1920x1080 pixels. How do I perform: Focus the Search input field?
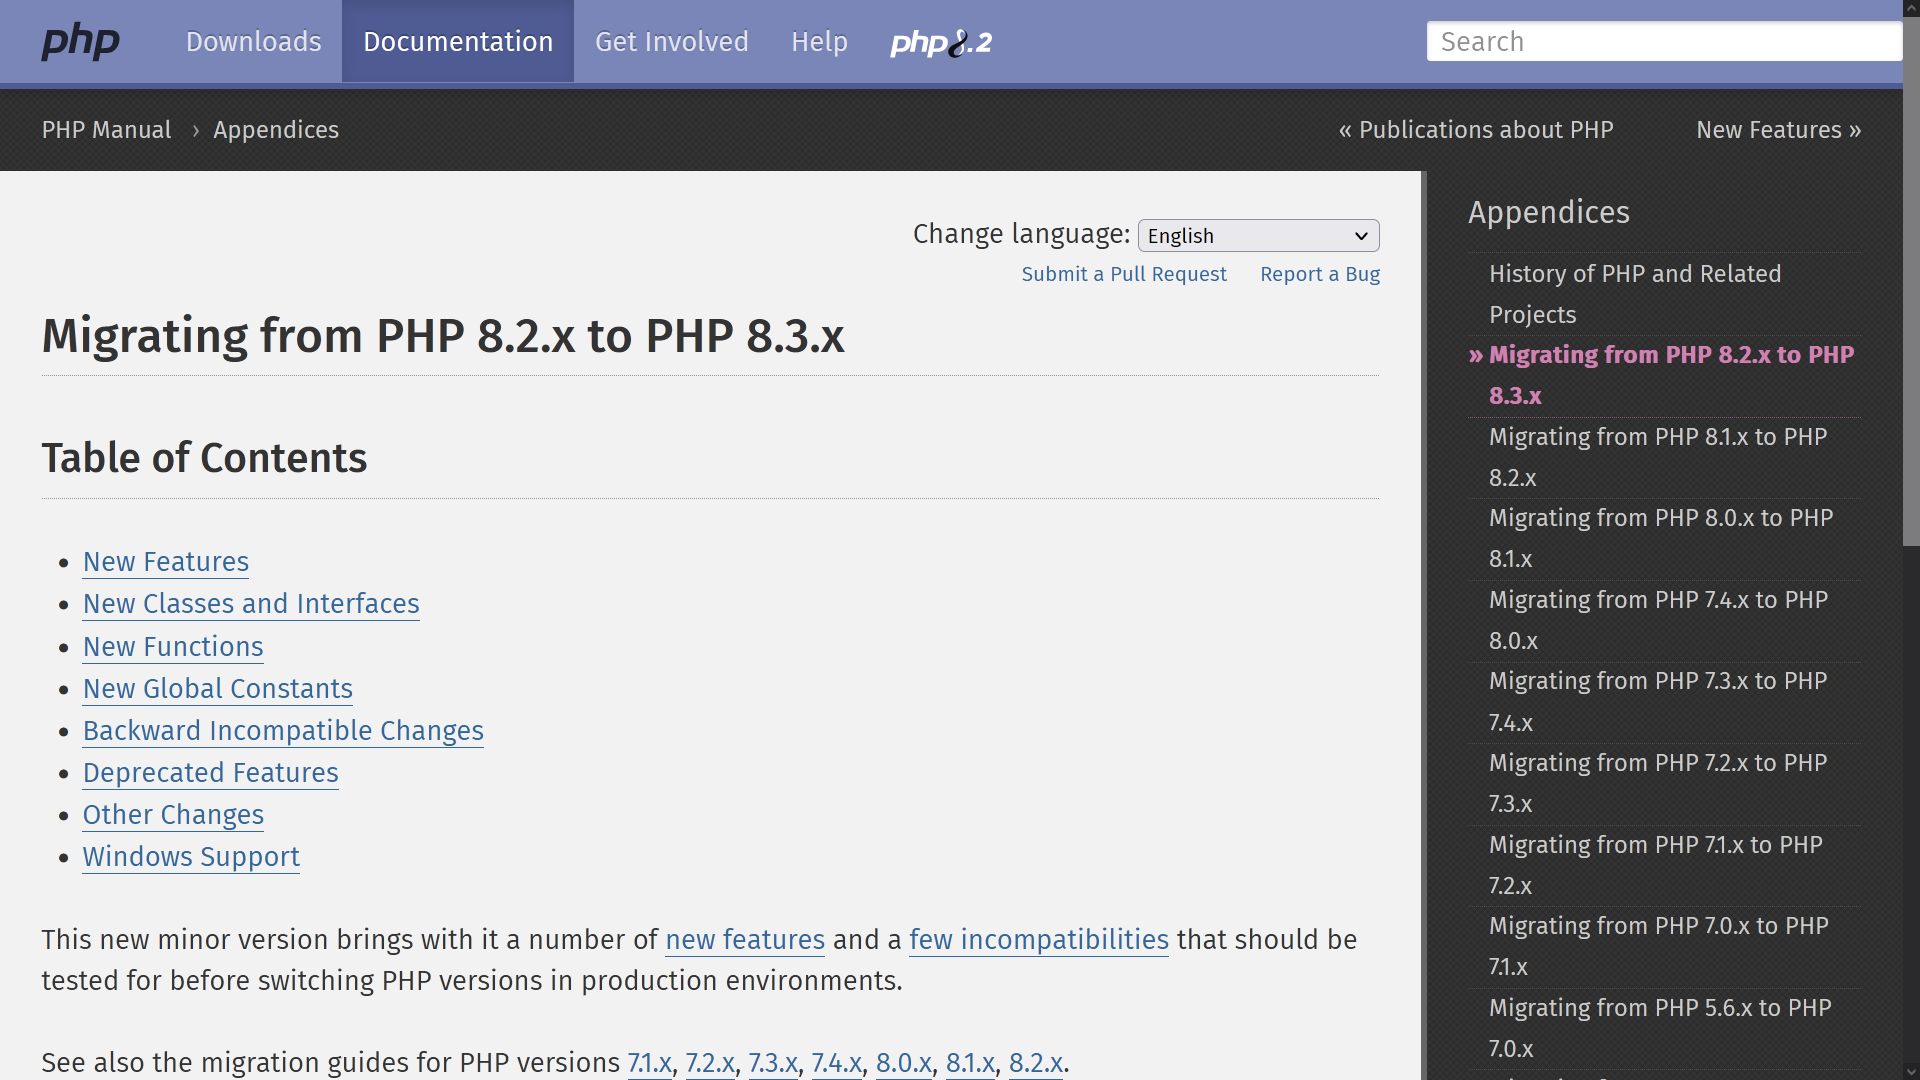click(1664, 42)
